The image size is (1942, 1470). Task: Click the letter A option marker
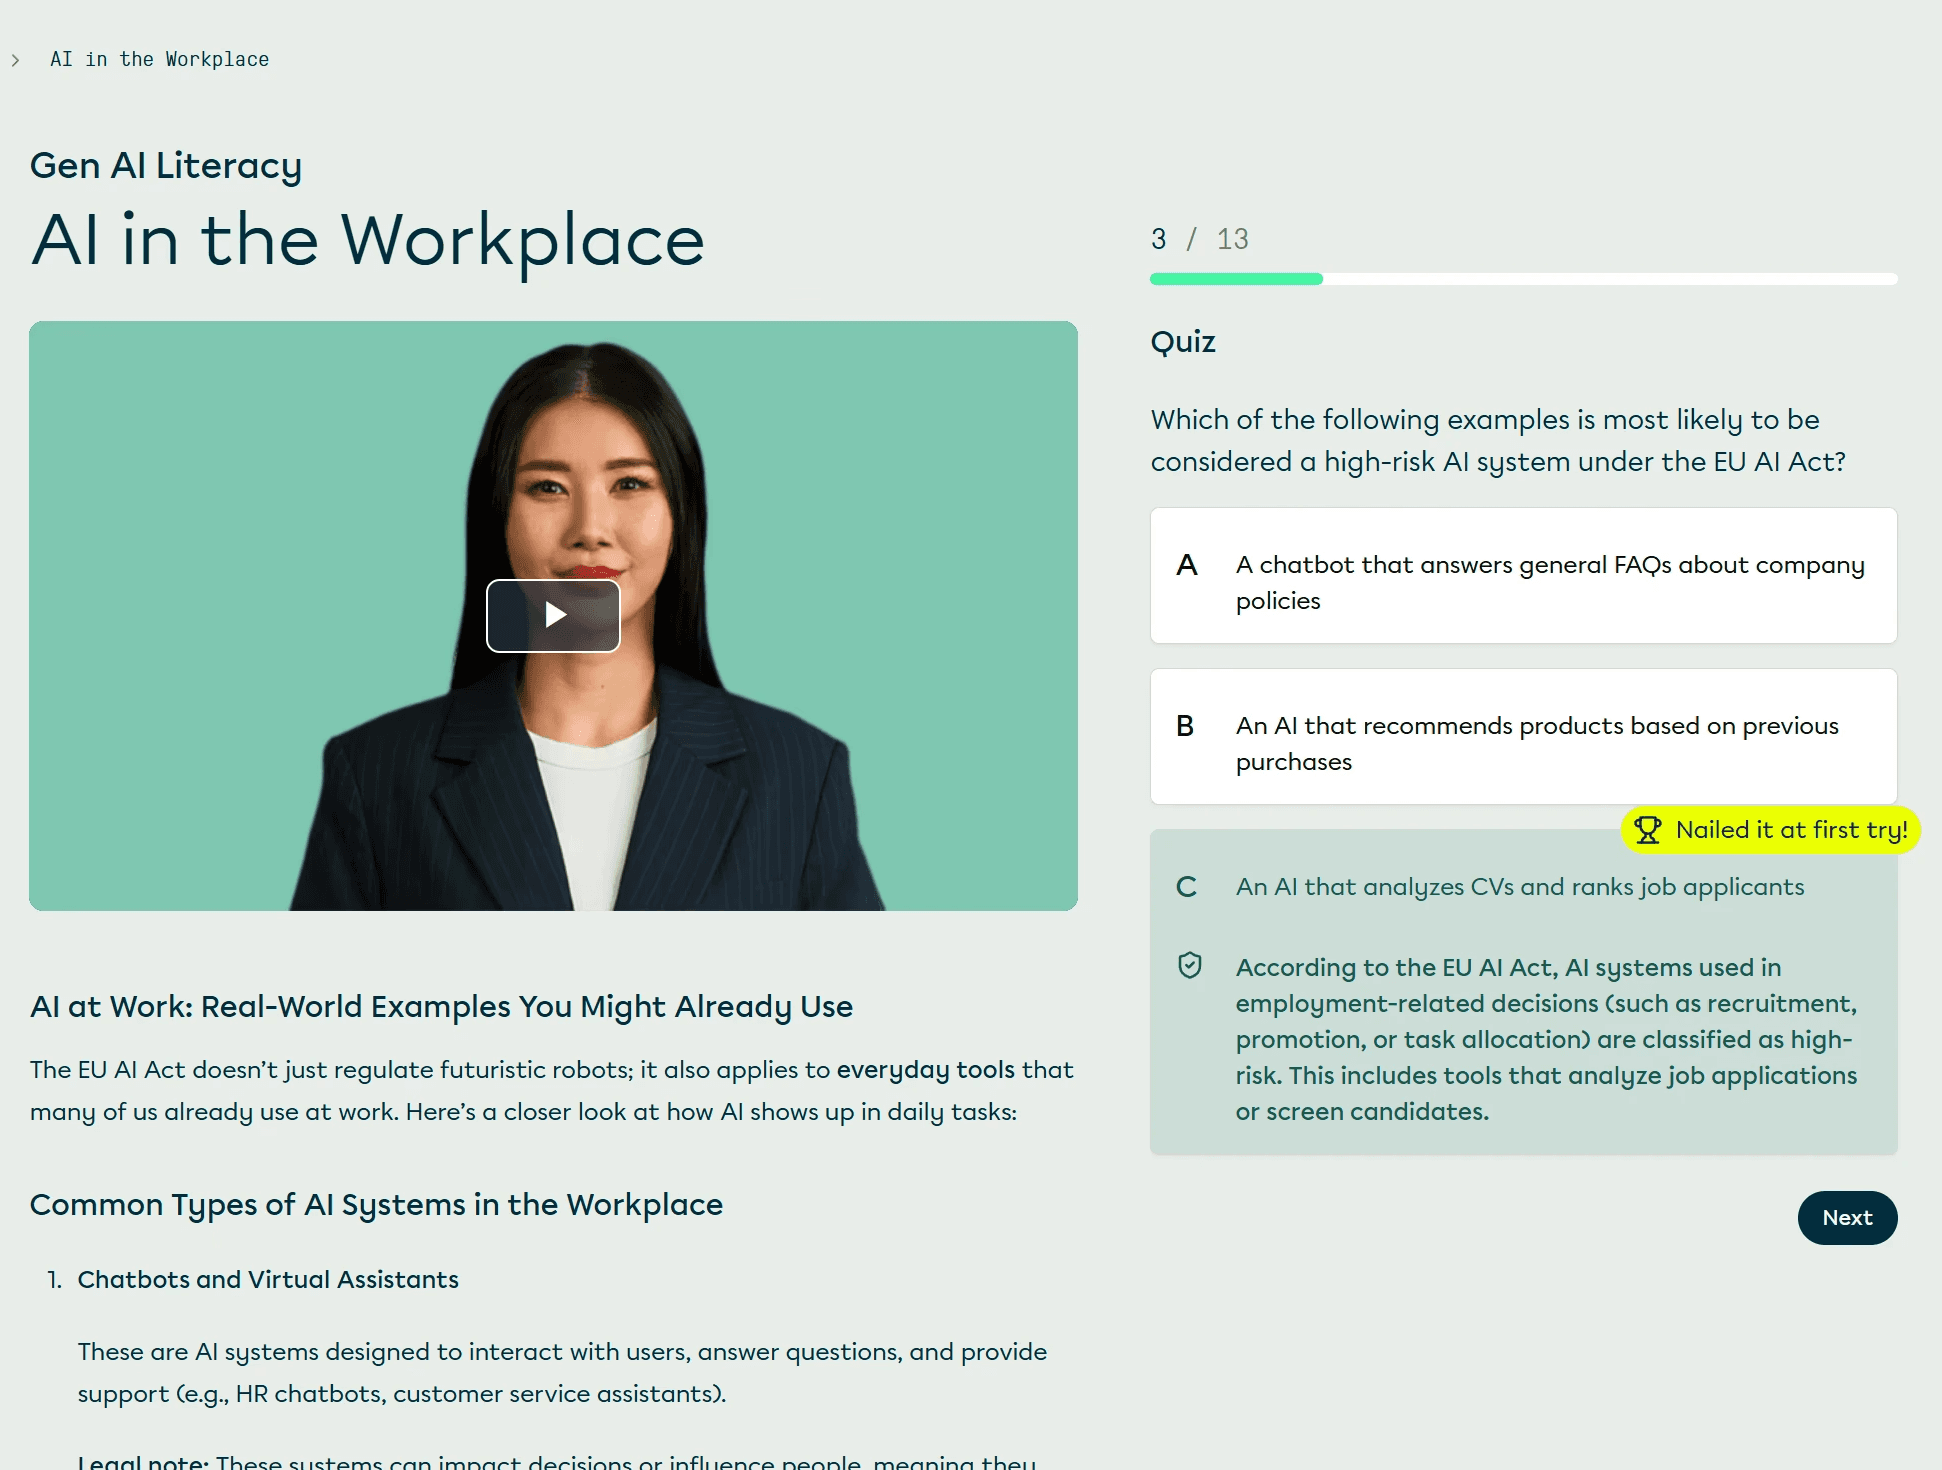click(1186, 566)
